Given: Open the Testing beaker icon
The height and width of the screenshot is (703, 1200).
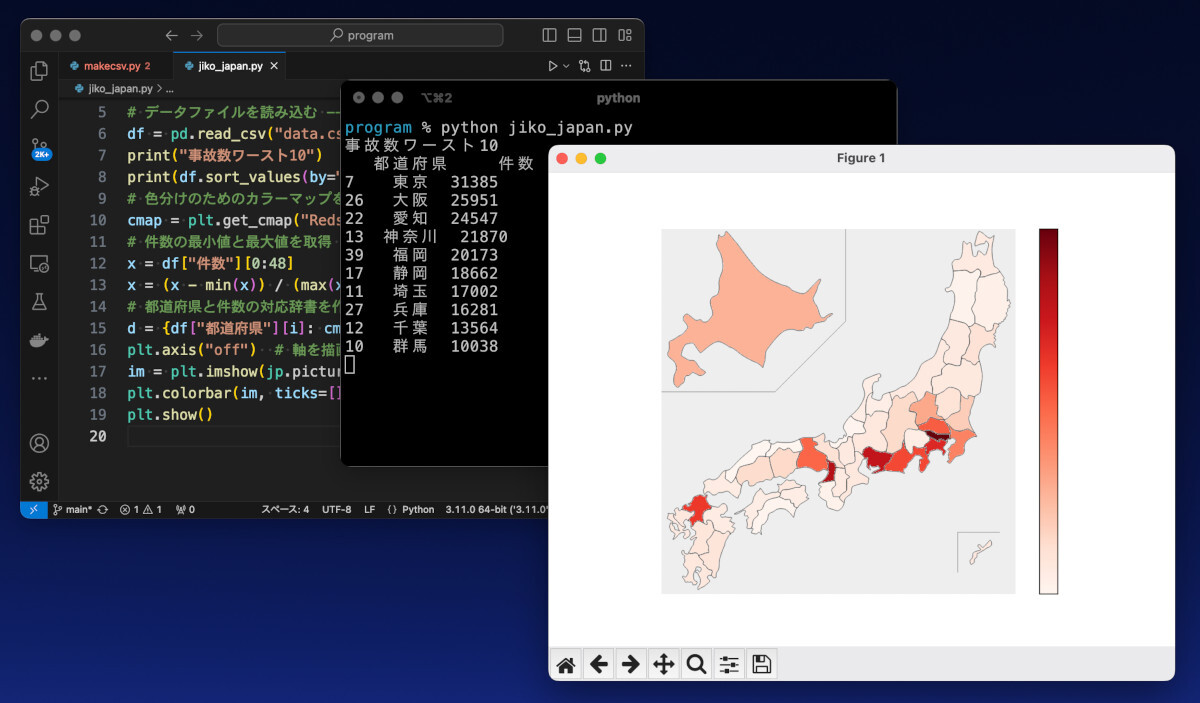Looking at the screenshot, I should coord(40,301).
